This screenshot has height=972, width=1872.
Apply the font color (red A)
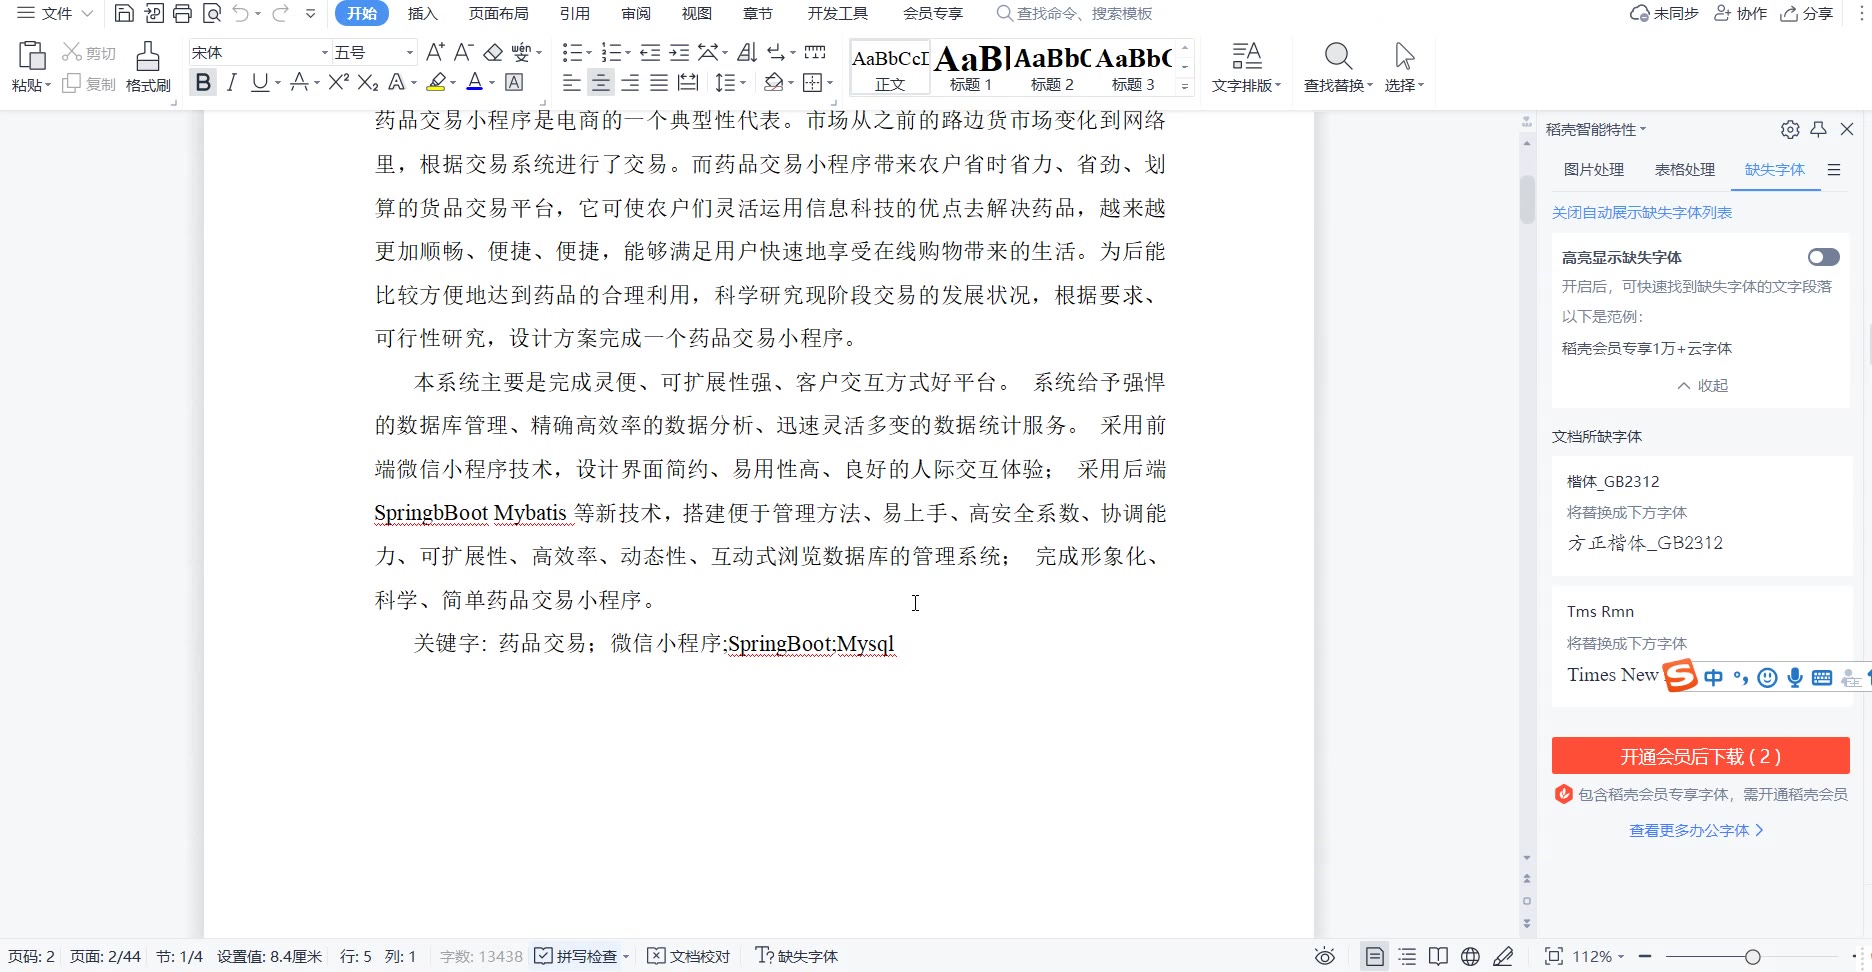(x=475, y=83)
